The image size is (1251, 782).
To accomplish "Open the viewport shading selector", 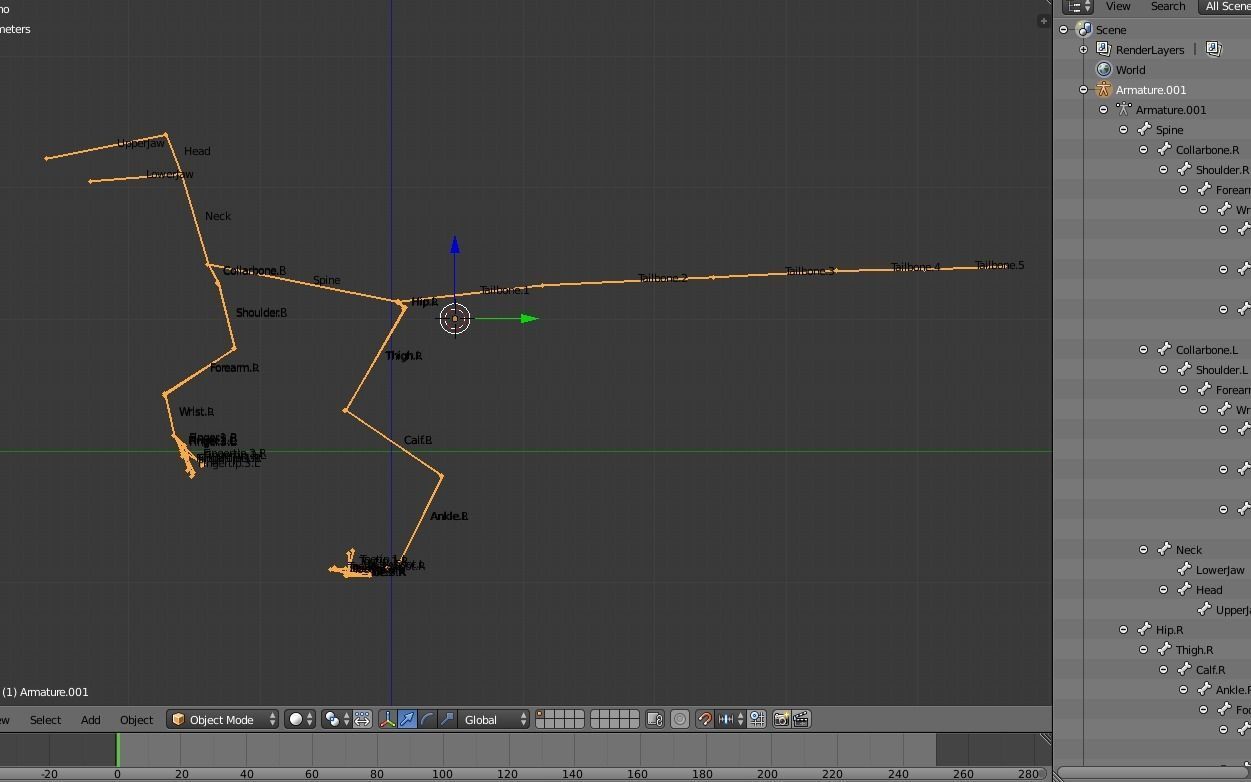I will coord(300,719).
